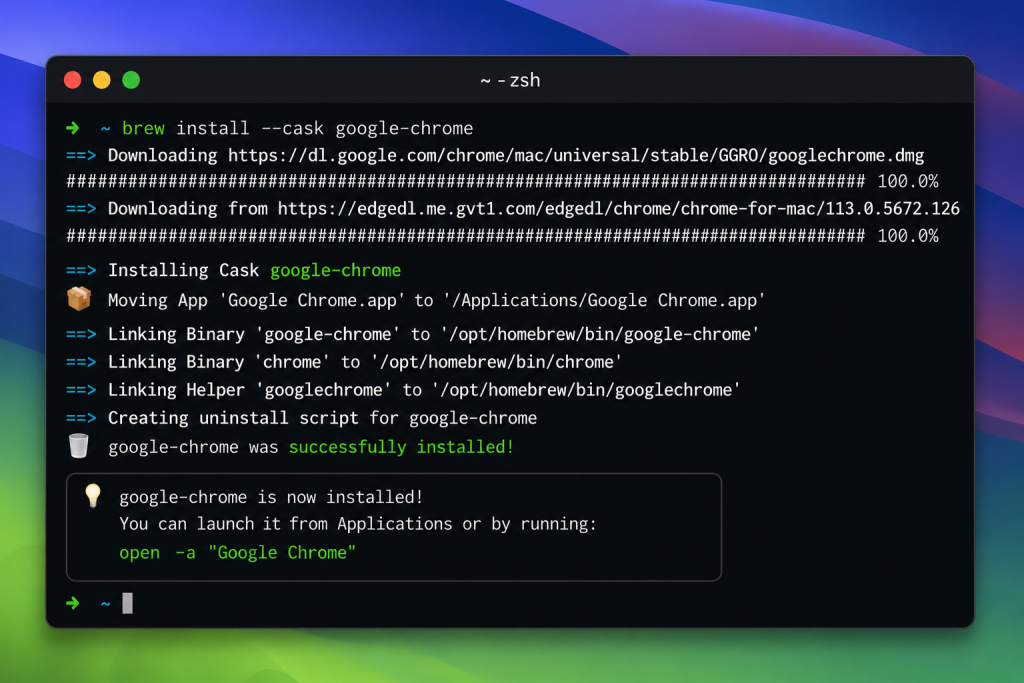Click the "brew" command word
The height and width of the screenshot is (683, 1024).
tap(143, 128)
